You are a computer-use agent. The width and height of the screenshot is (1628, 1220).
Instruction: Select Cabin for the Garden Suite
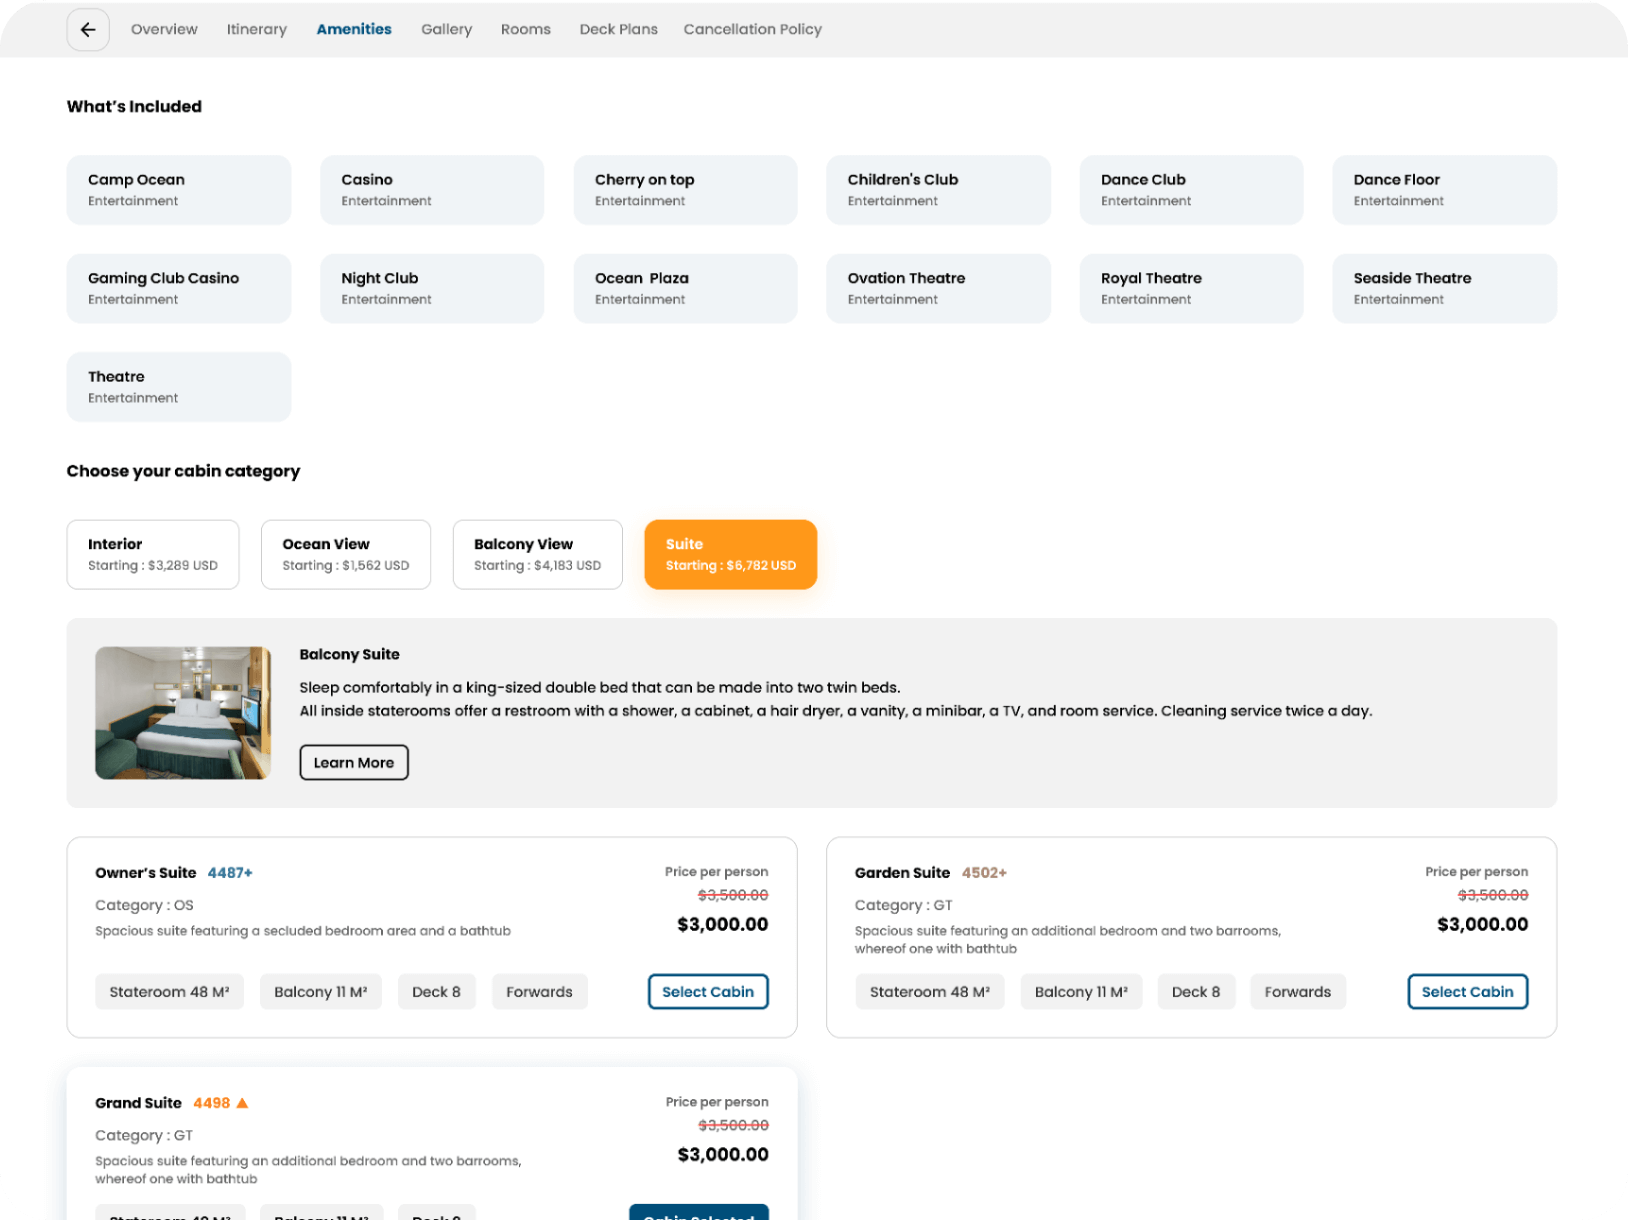[1467, 991]
